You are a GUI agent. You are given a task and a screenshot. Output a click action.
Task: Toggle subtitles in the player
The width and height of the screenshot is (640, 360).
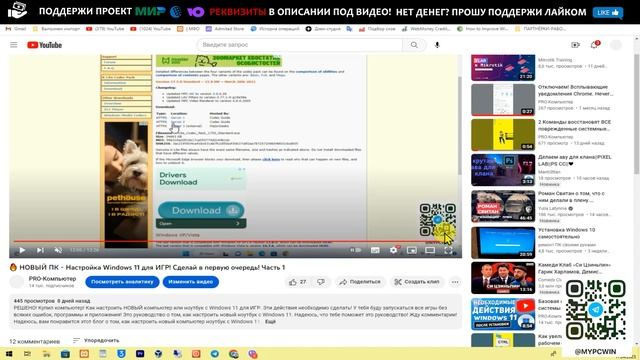coord(375,250)
